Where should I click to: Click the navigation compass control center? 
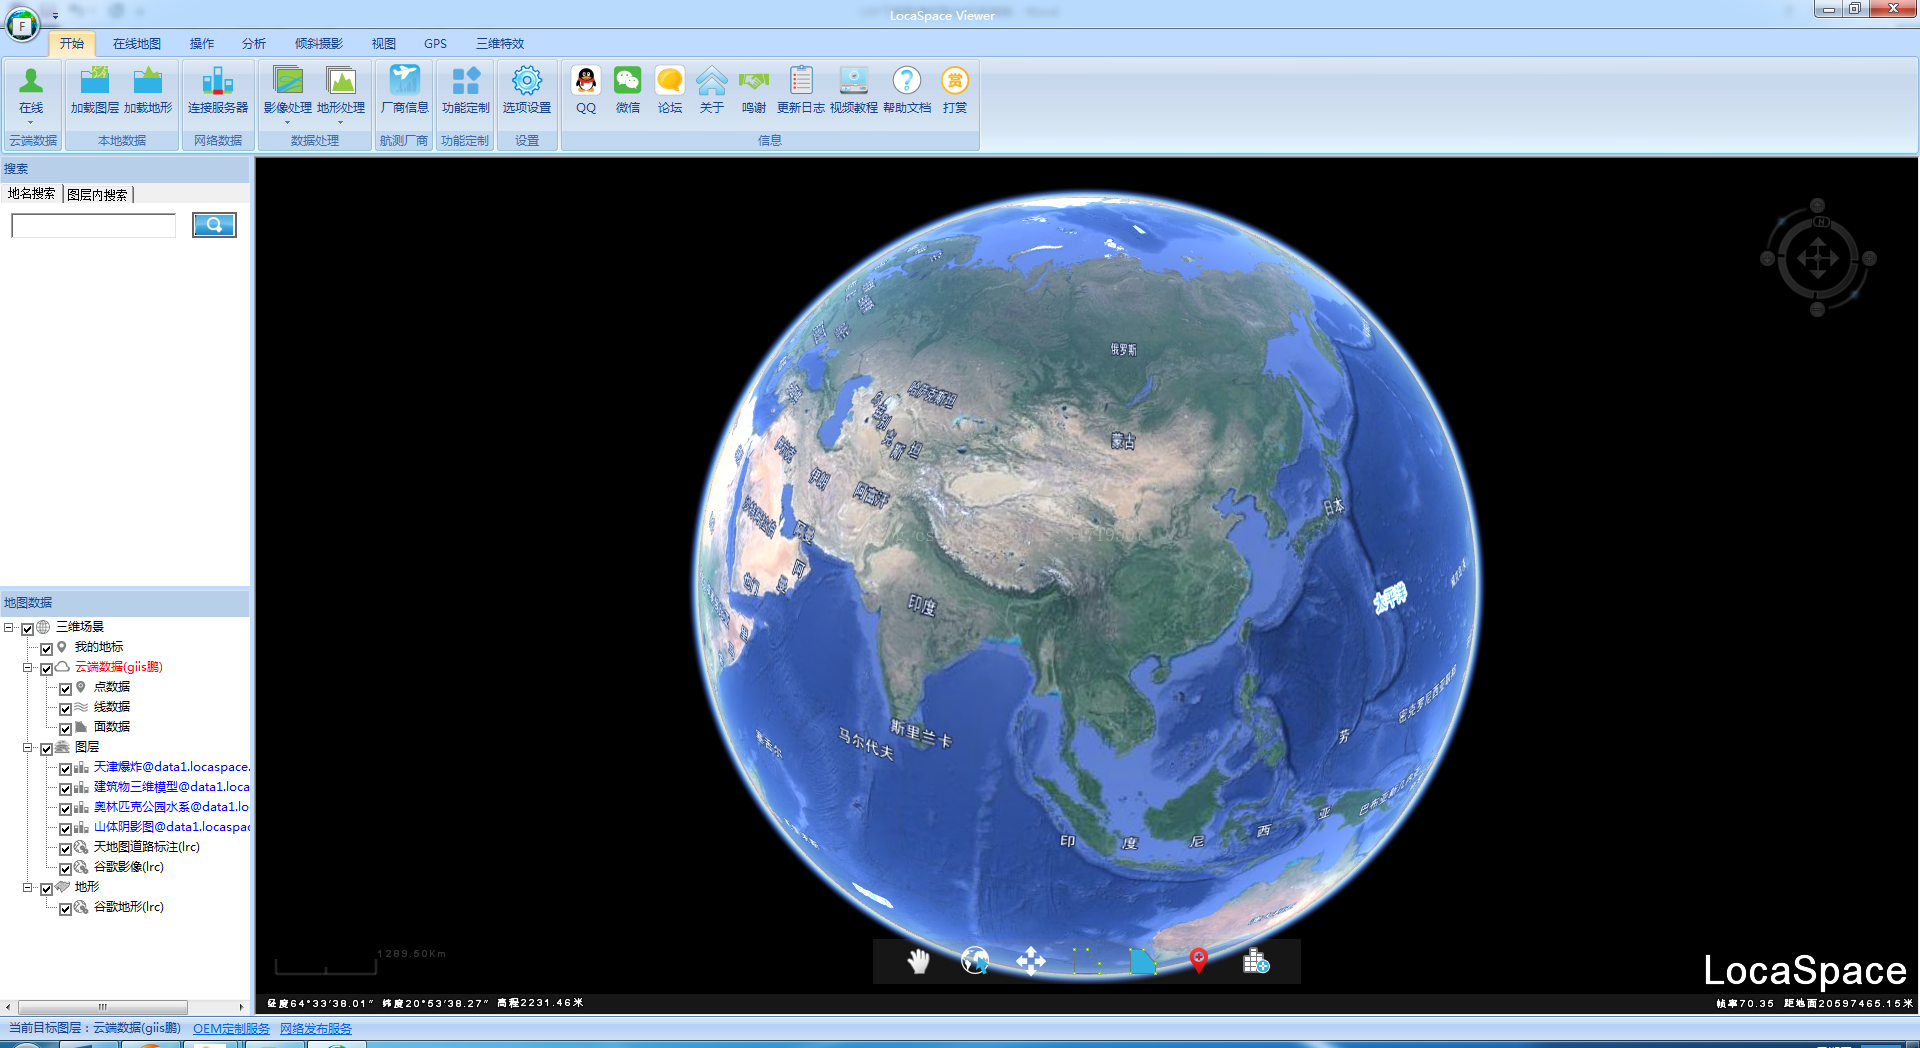(x=1817, y=259)
